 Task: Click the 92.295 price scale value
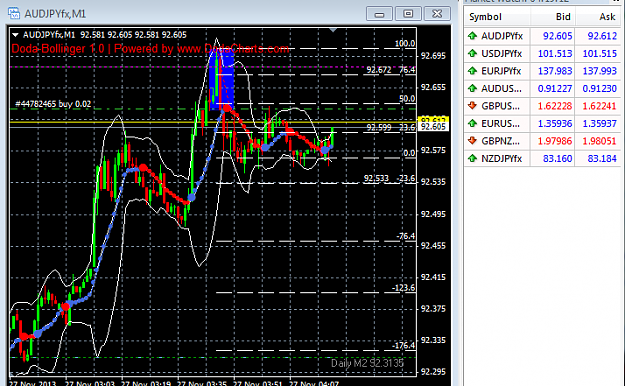[x=433, y=372]
